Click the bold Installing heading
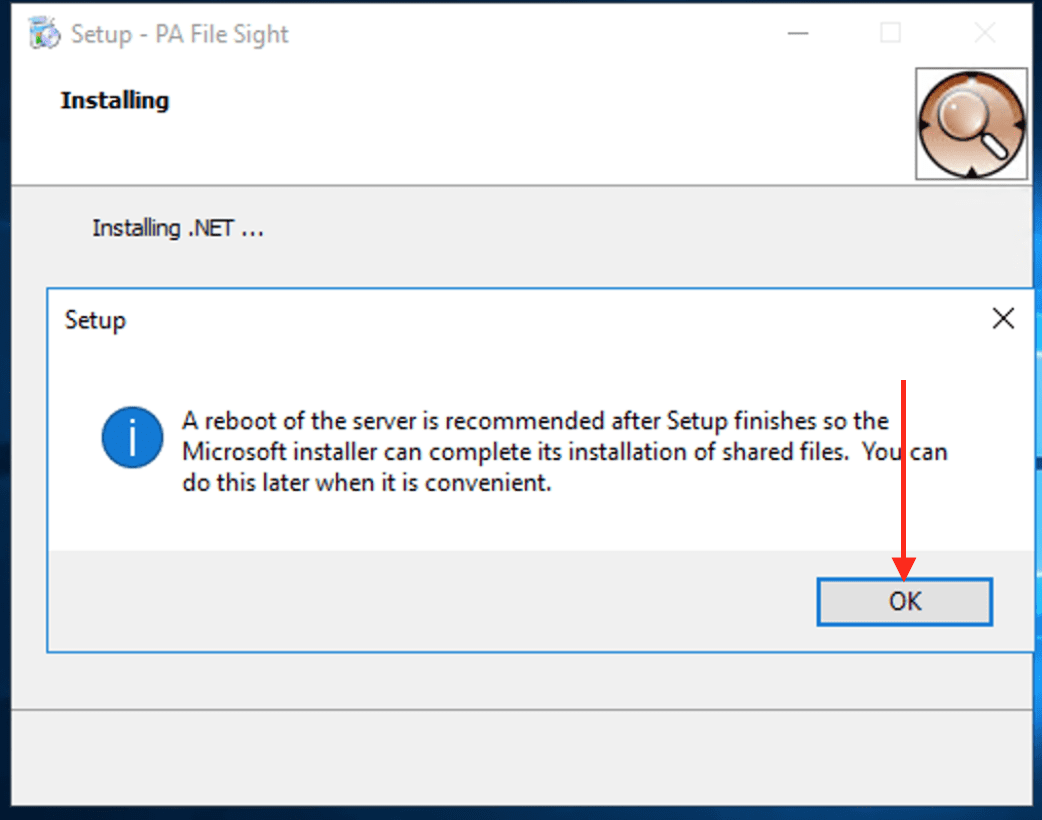This screenshot has height=820, width=1042. click(115, 100)
